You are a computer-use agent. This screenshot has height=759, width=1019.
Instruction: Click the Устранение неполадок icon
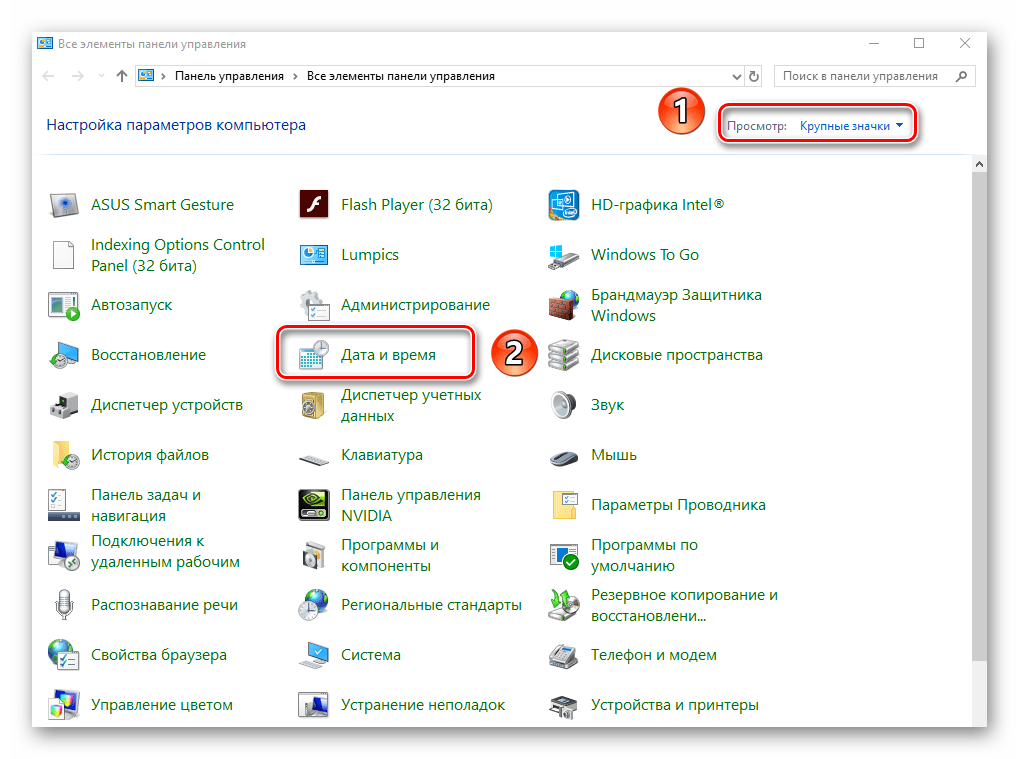[314, 705]
